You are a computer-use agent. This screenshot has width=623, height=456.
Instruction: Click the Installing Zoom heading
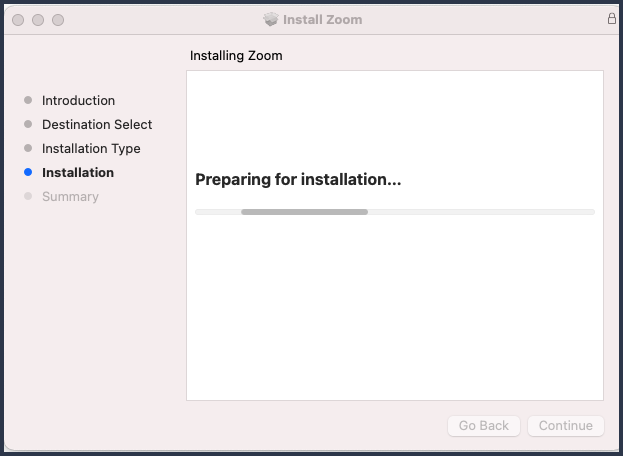(236, 56)
